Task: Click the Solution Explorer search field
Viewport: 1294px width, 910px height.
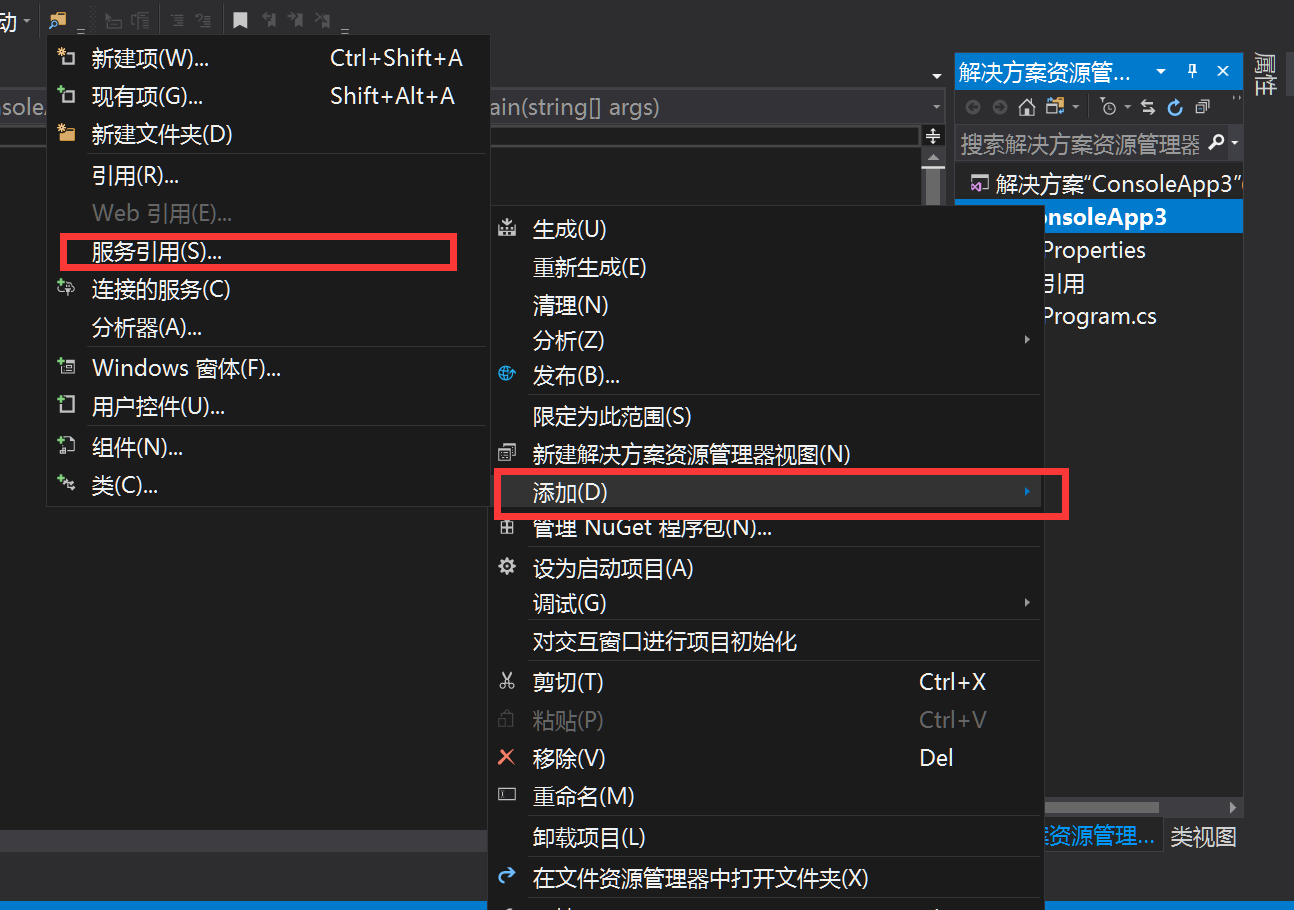Action: [1079, 144]
